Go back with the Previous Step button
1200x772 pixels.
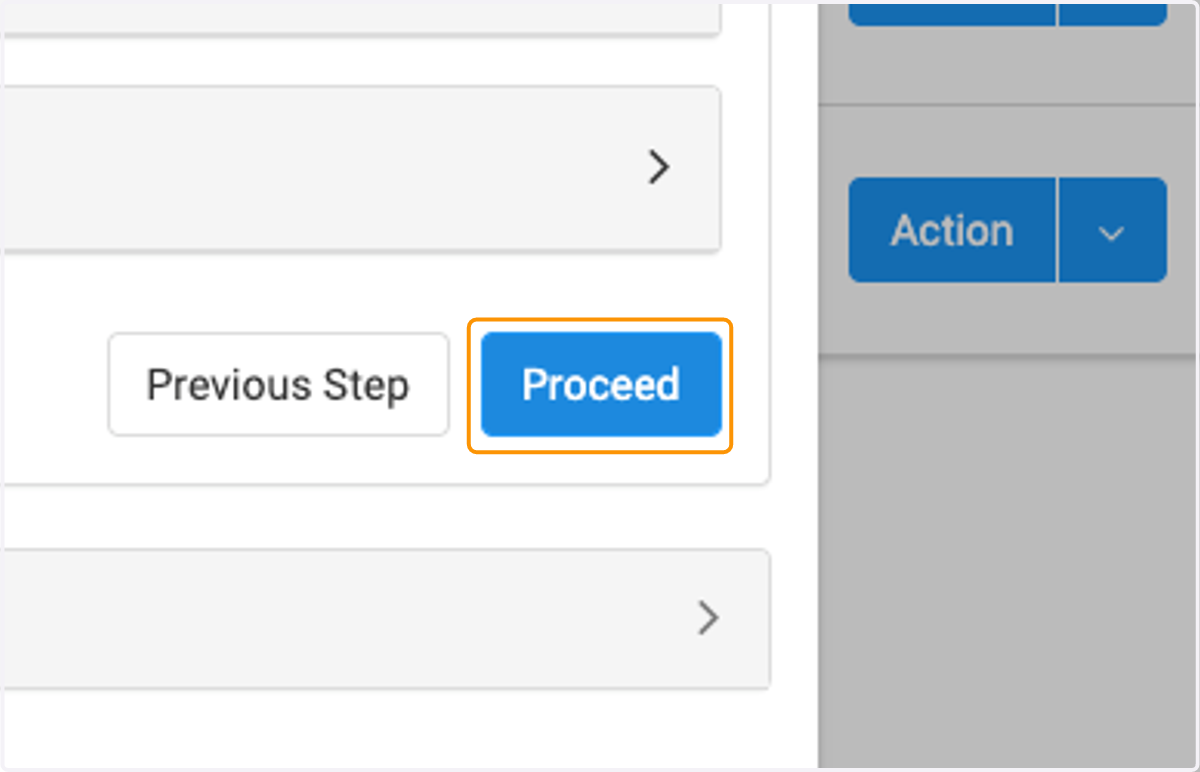pyautogui.click(x=278, y=385)
